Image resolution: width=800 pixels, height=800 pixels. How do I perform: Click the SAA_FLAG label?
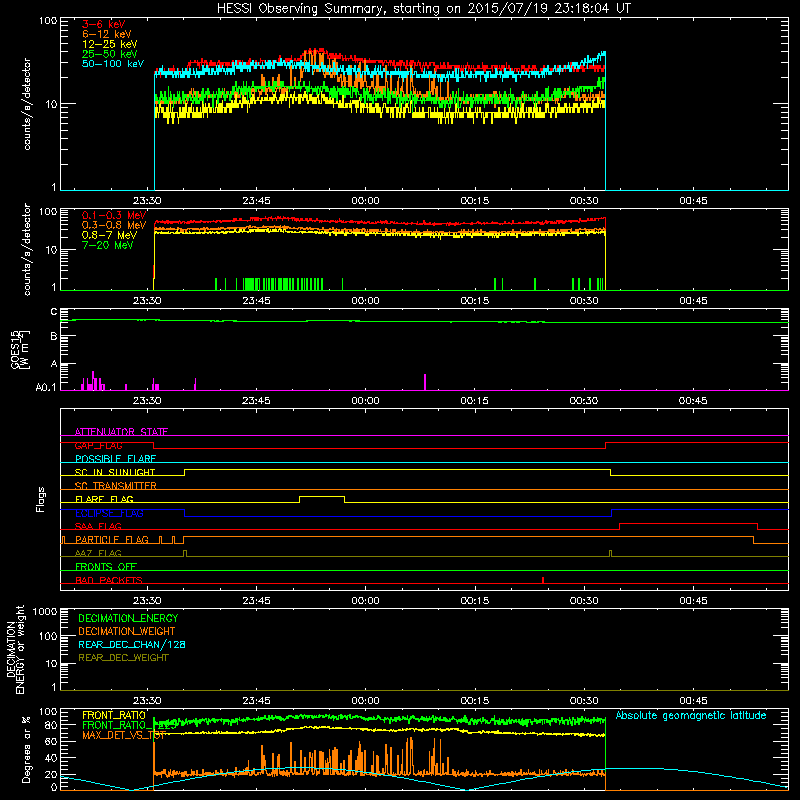(x=98, y=526)
